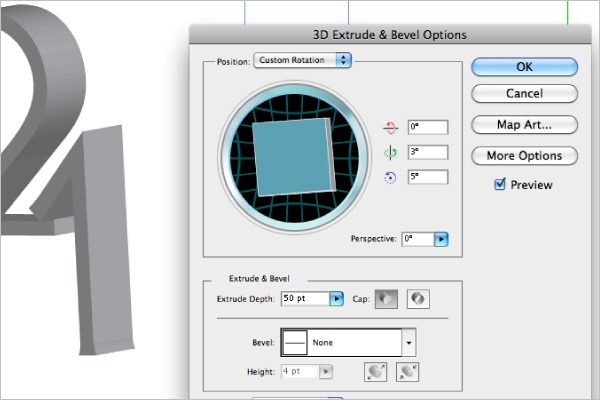Viewport: 600px width, 400px height.
Task: Open the Position preset dropdown
Action: tap(302, 60)
